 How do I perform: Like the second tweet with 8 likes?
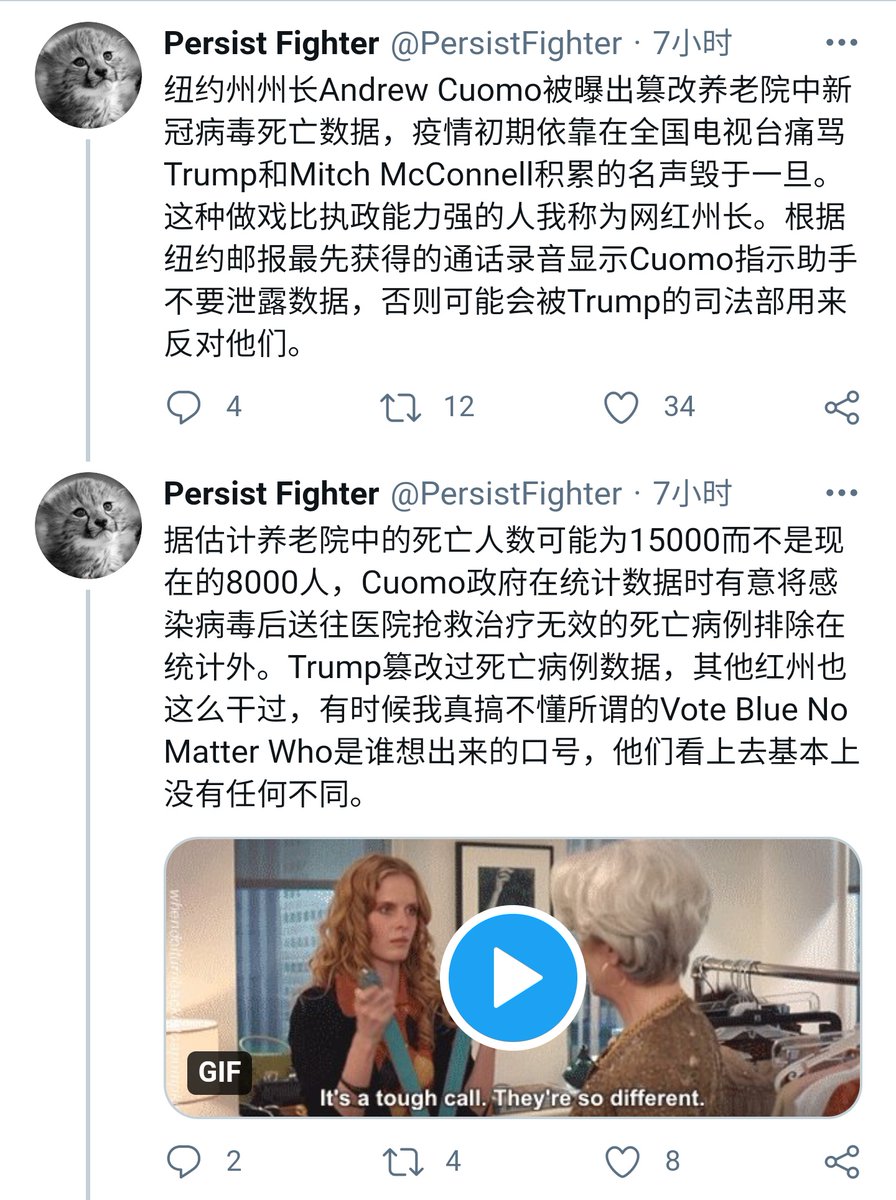[x=622, y=1161]
